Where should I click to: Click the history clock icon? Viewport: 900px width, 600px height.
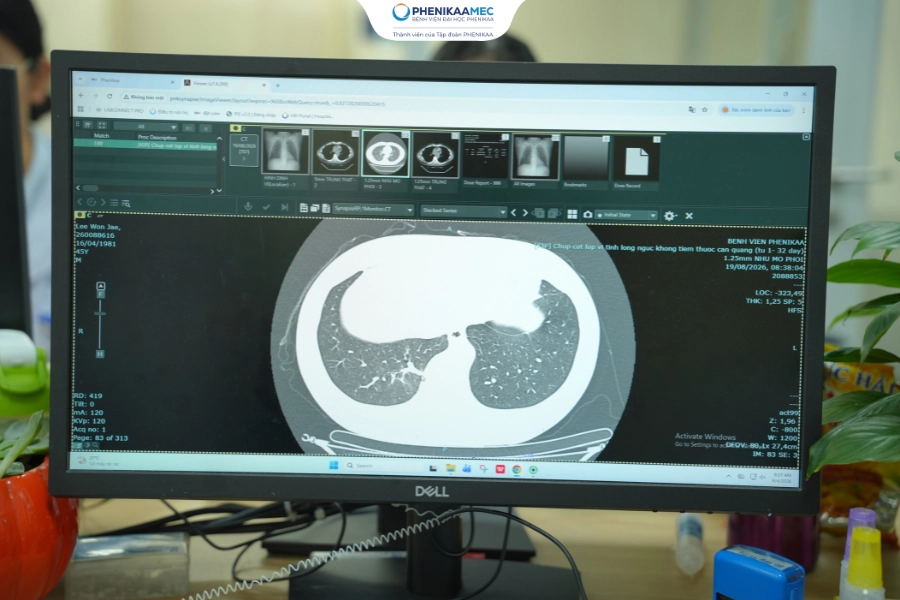(x=91, y=202)
